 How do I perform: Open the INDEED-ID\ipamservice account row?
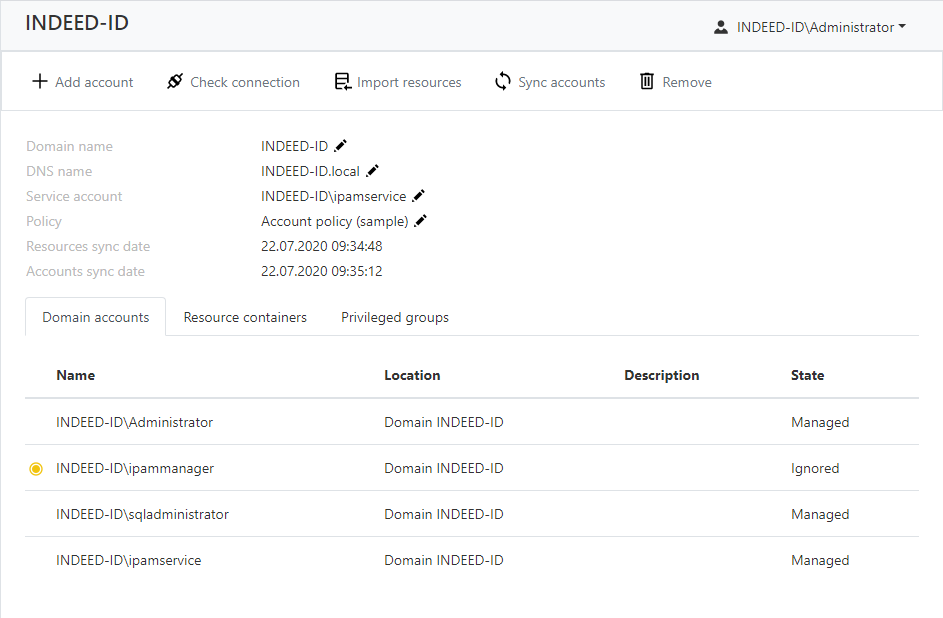[129, 561]
